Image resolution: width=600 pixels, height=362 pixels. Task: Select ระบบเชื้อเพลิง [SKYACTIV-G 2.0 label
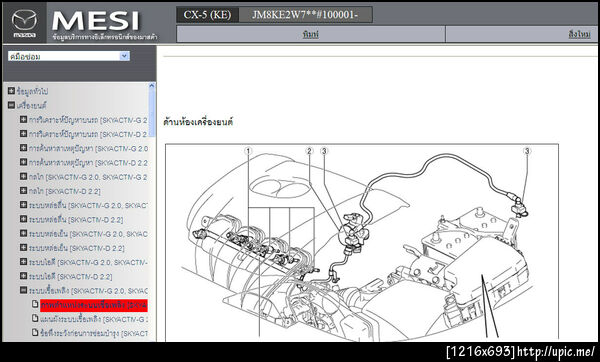click(x=88, y=291)
